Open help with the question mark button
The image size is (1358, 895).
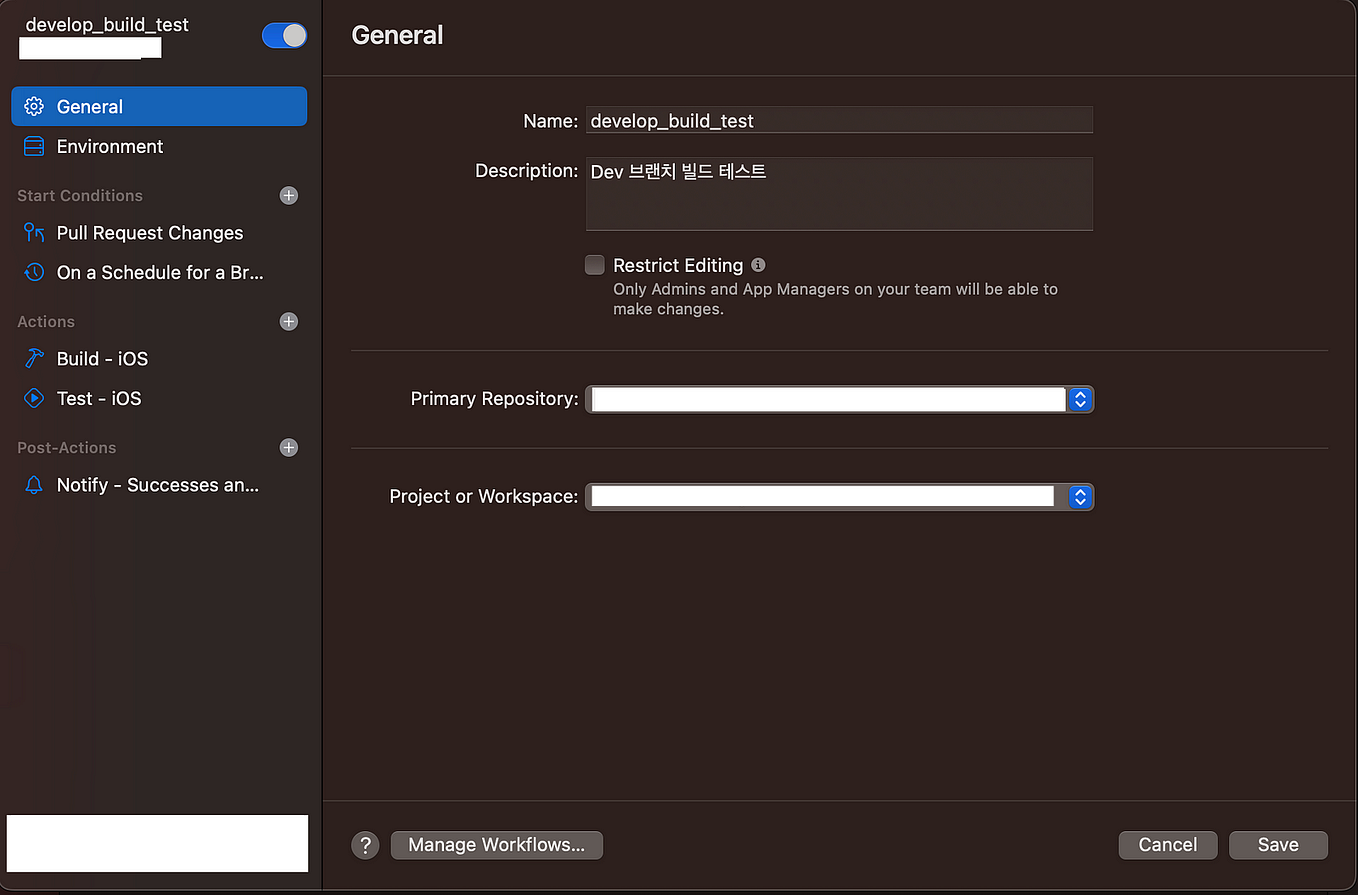(365, 845)
